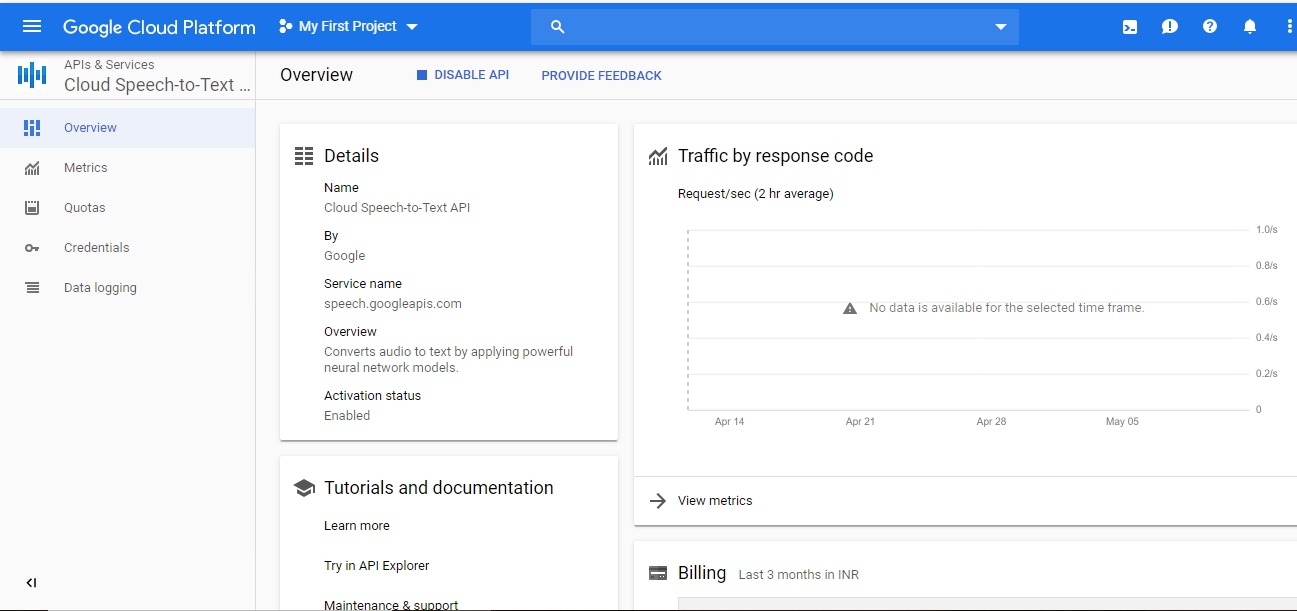Click the APIs & Services breadcrumb

(x=109, y=64)
